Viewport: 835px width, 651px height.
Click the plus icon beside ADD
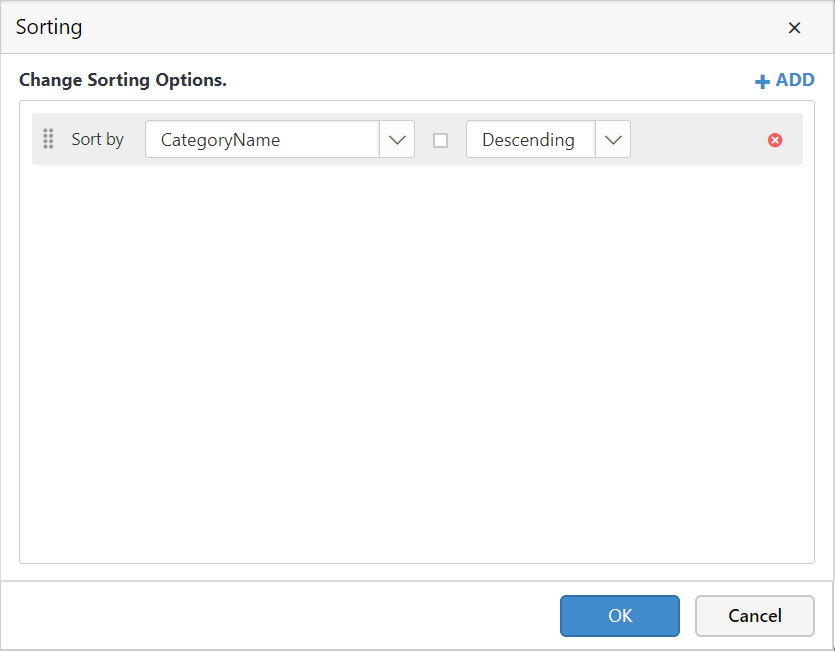[762, 81]
